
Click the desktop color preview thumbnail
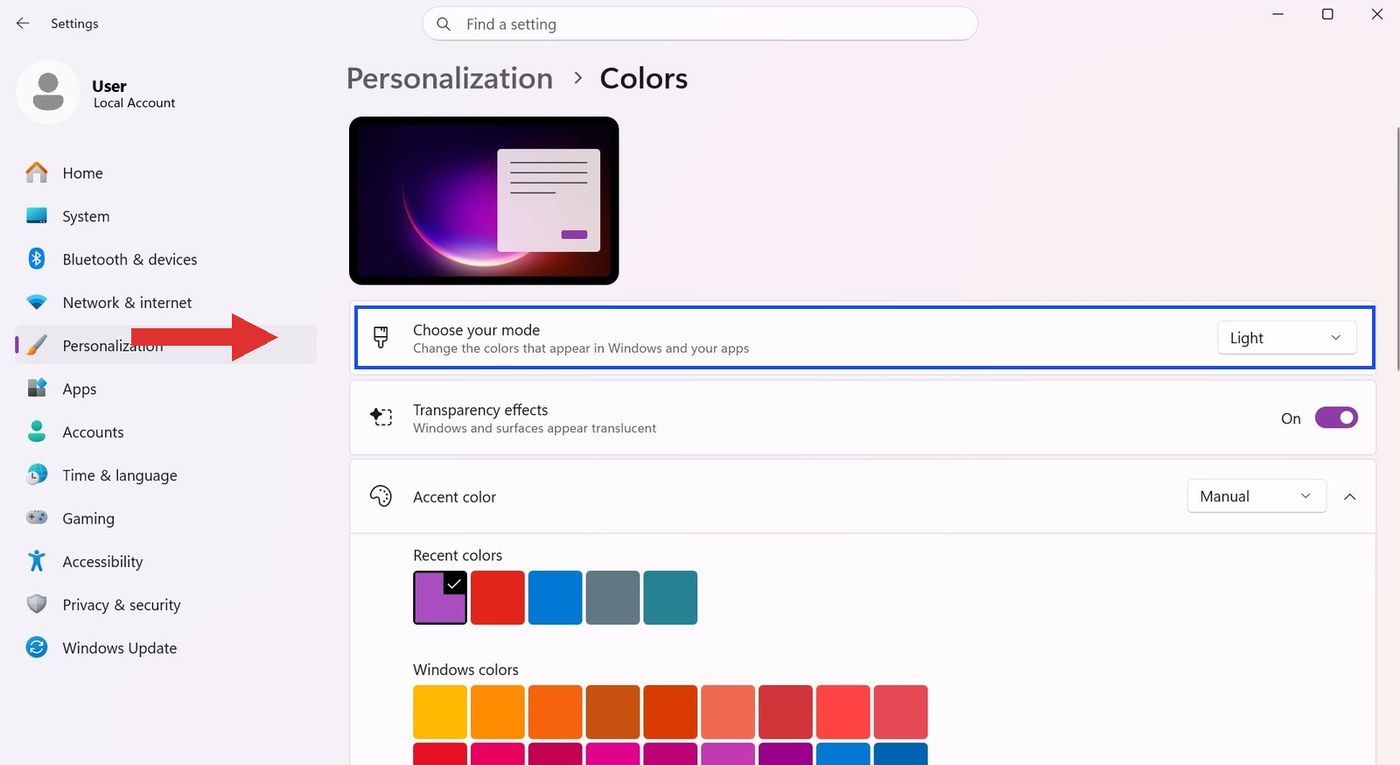tap(484, 201)
